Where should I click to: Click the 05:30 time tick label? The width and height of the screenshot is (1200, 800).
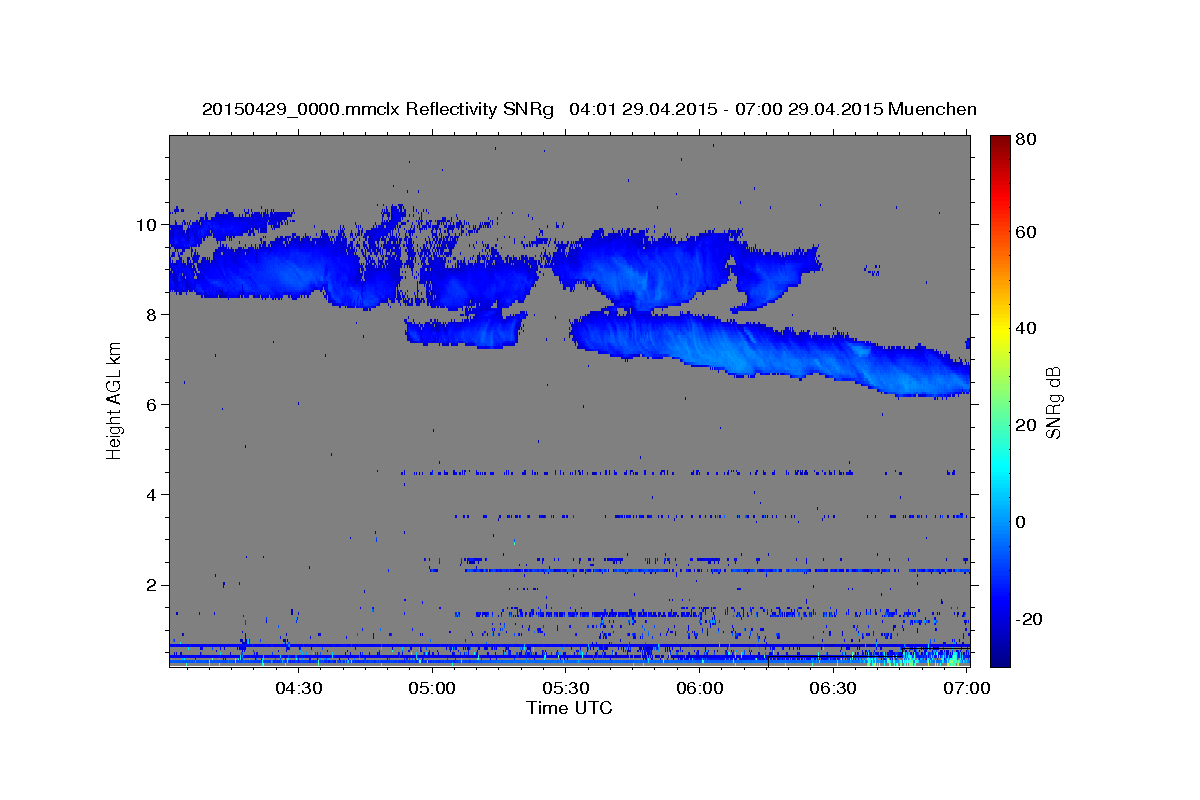click(x=566, y=688)
